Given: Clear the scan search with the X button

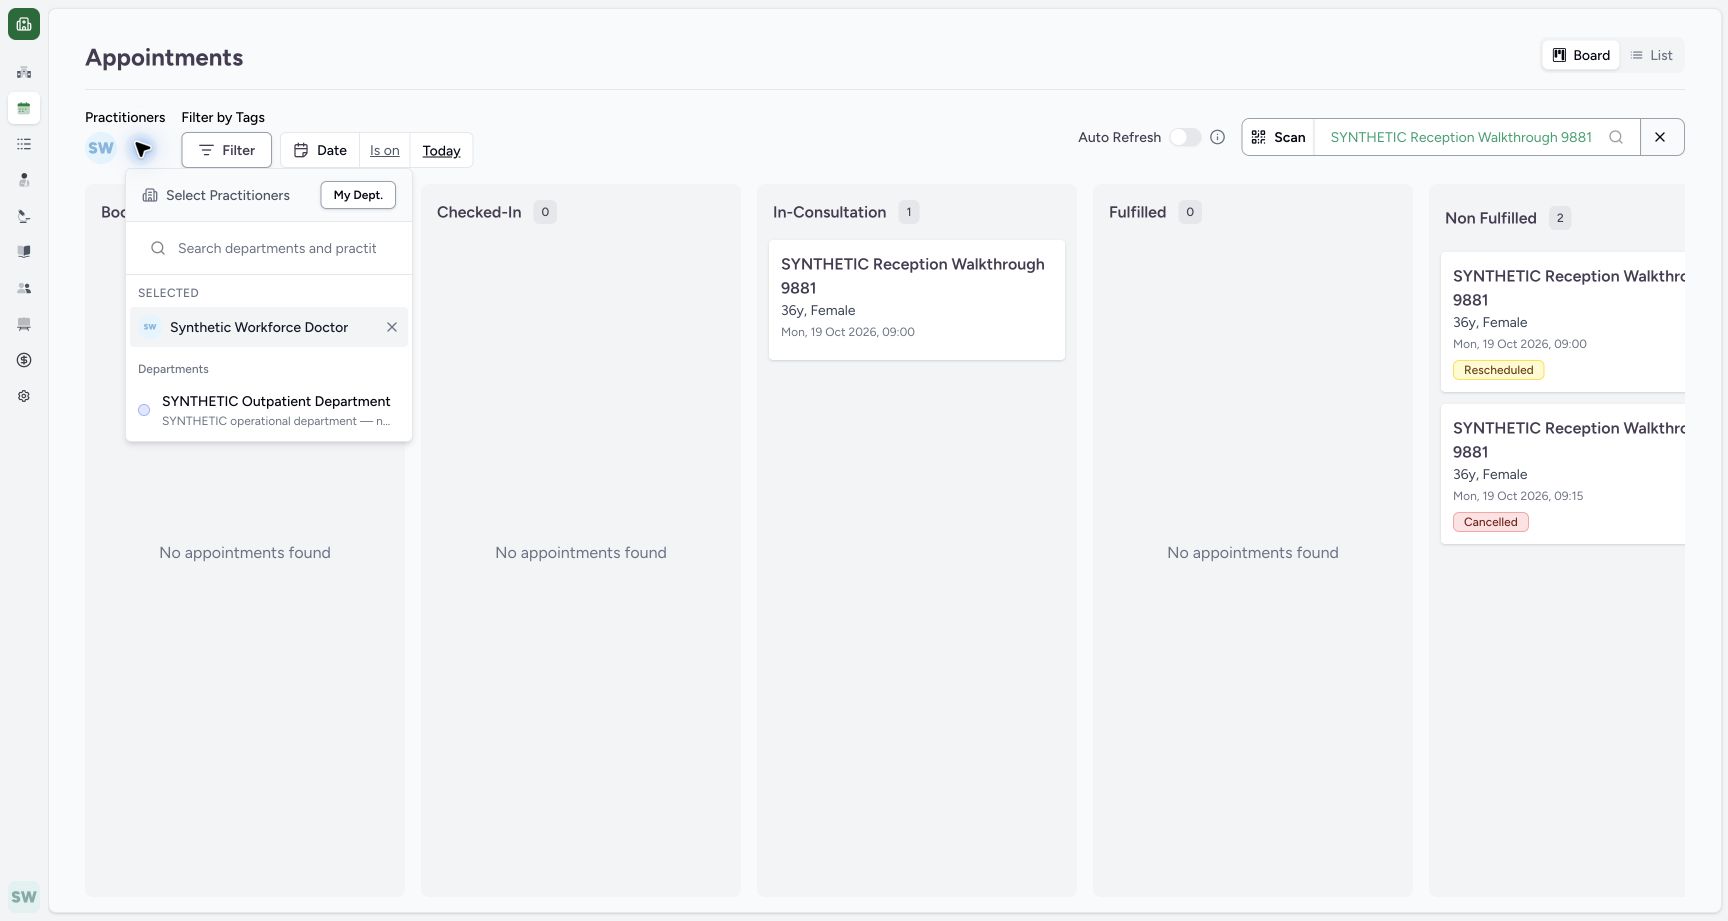Looking at the screenshot, I should (1661, 137).
